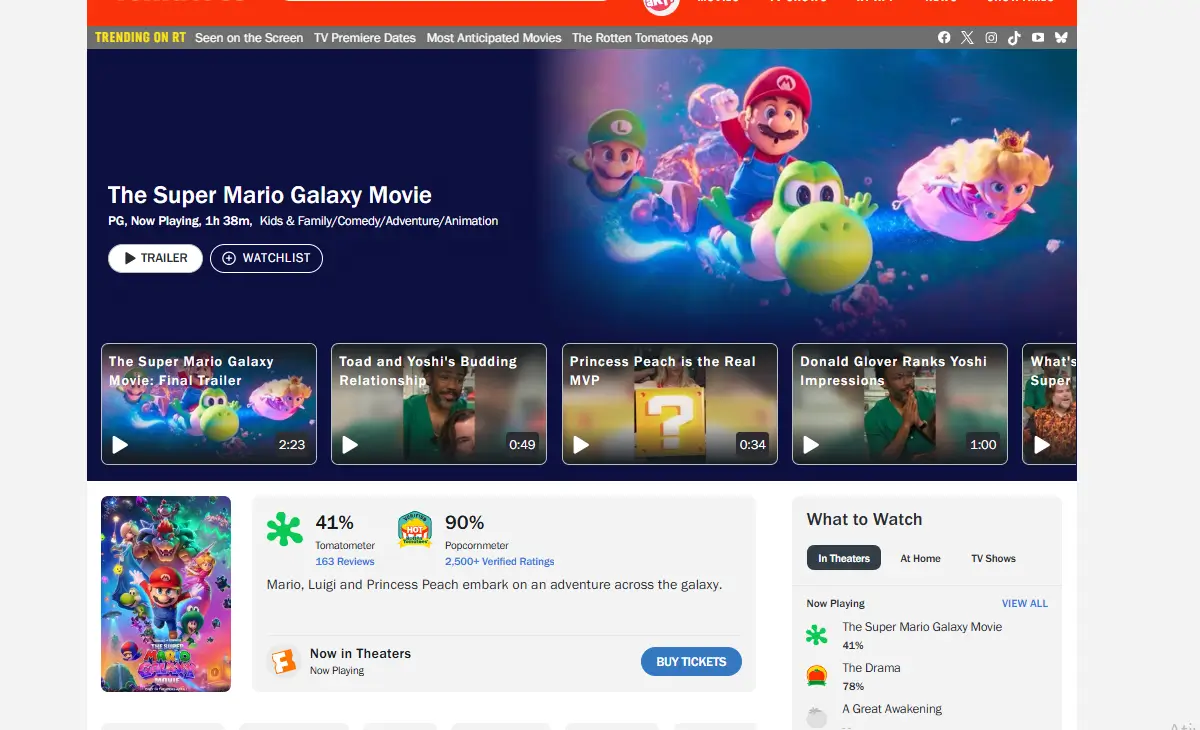Viewport: 1200px width, 730px height.
Task: Switch to the At Home toggle
Action: 920,558
